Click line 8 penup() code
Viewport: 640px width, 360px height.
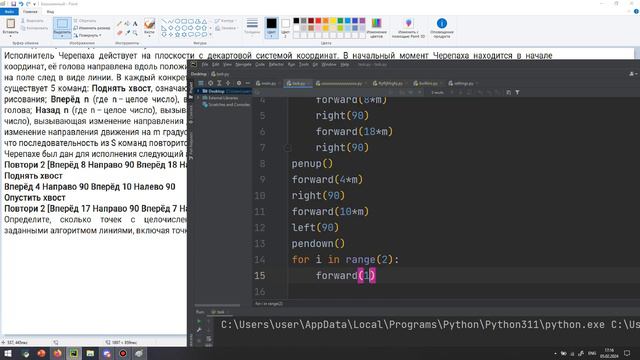312,164
